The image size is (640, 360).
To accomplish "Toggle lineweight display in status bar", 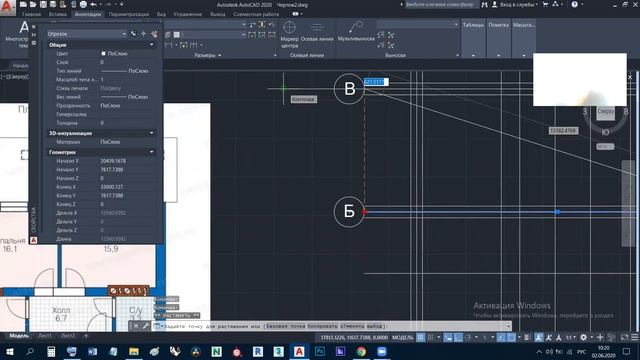I will (527, 337).
